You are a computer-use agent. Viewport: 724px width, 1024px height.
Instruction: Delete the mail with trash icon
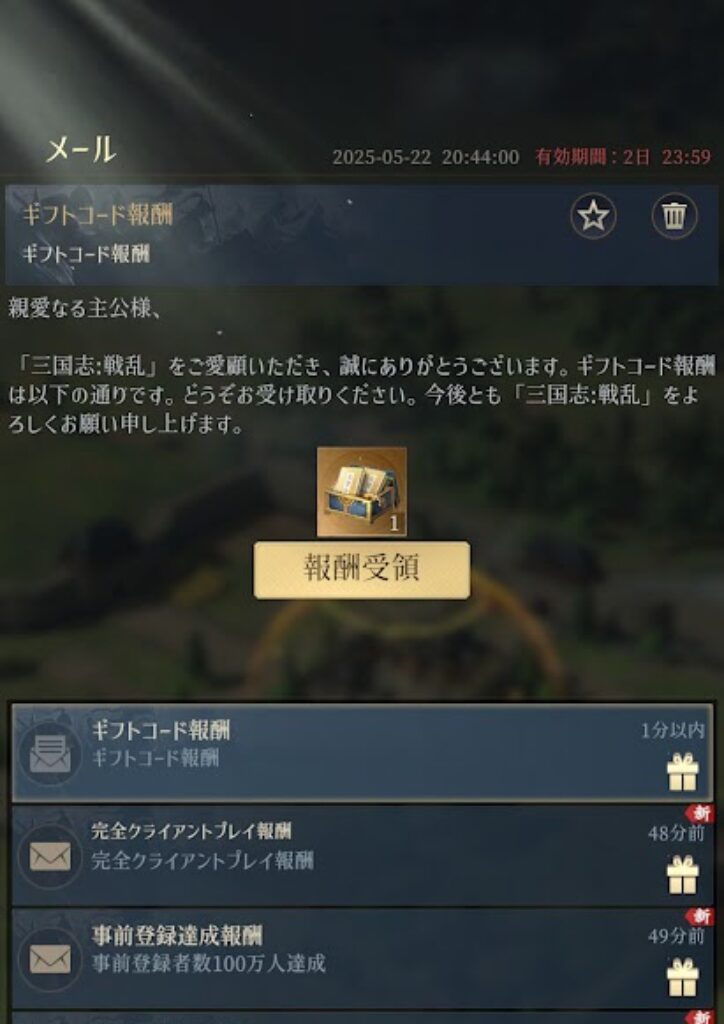[674, 216]
